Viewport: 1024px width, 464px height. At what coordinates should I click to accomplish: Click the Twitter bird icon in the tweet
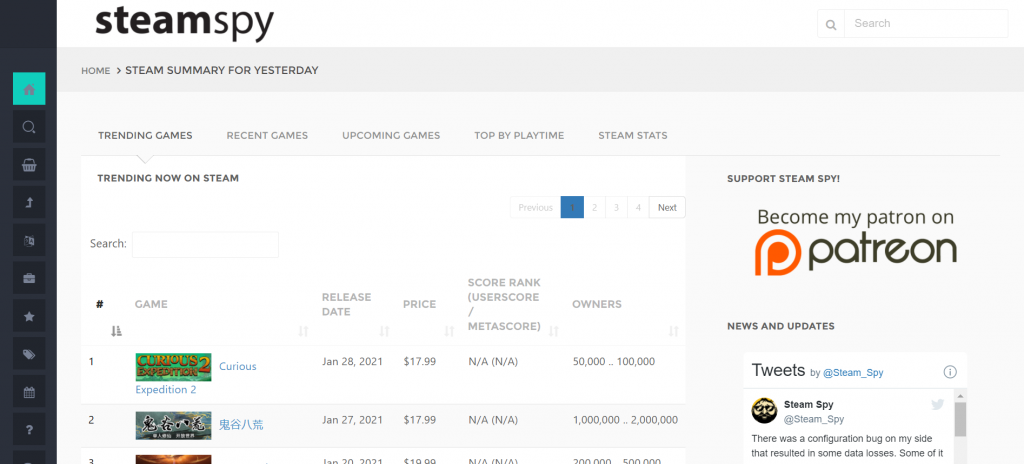938,405
